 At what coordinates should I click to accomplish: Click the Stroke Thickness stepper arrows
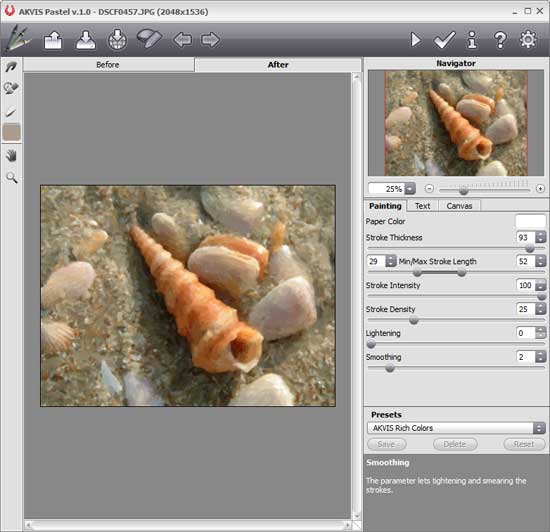coord(541,237)
